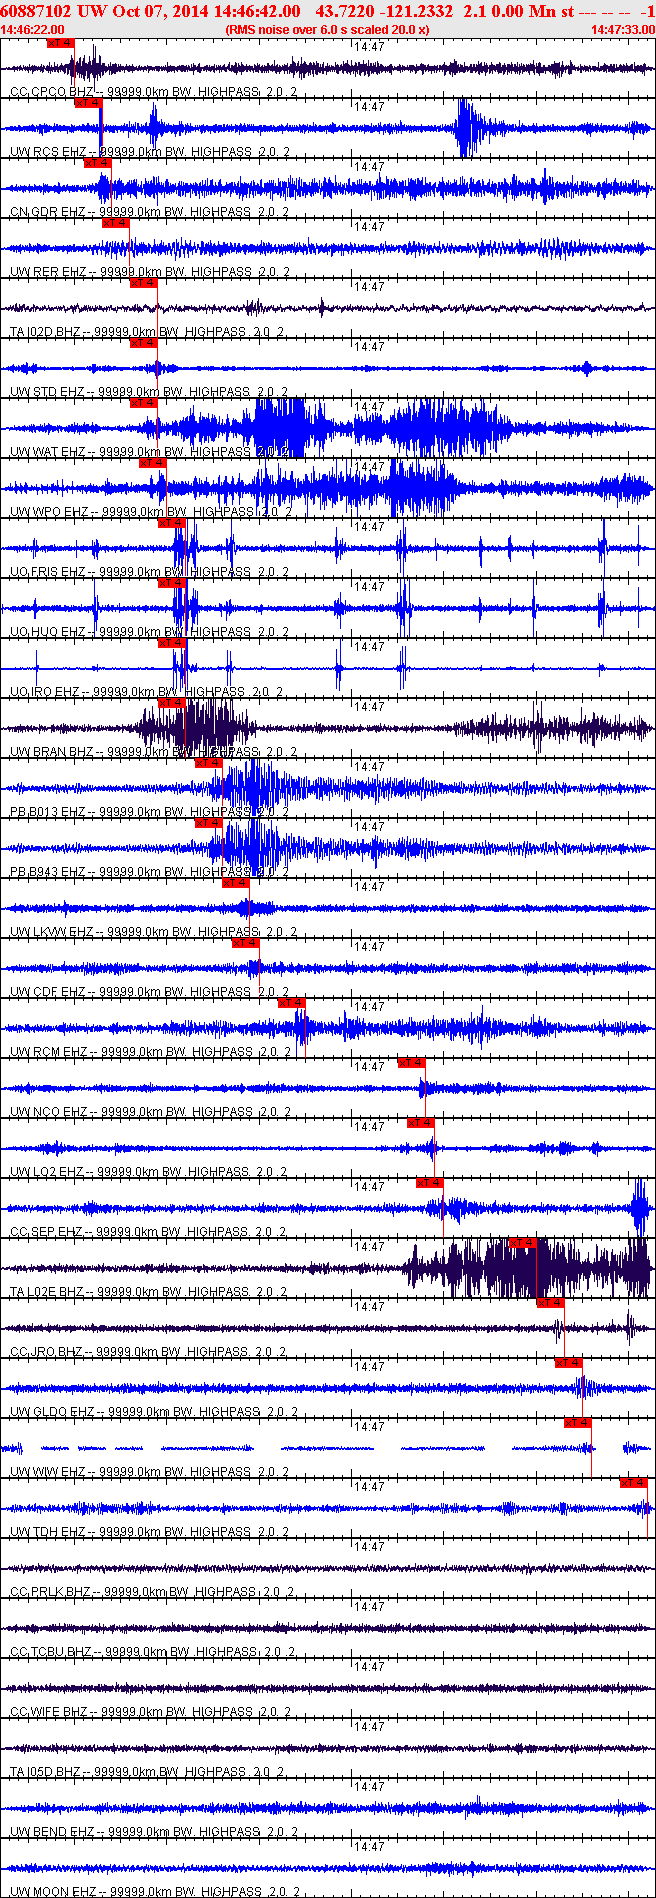Screen dimensions: 656x1898
Task: Click the red pick flag on UW.NCO trace
Action: point(411,1063)
